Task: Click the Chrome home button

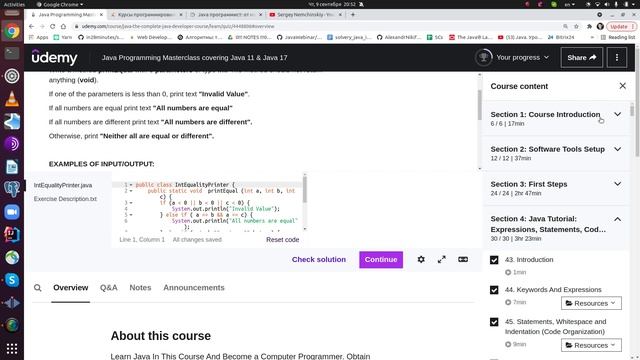Action: click(x=63, y=26)
